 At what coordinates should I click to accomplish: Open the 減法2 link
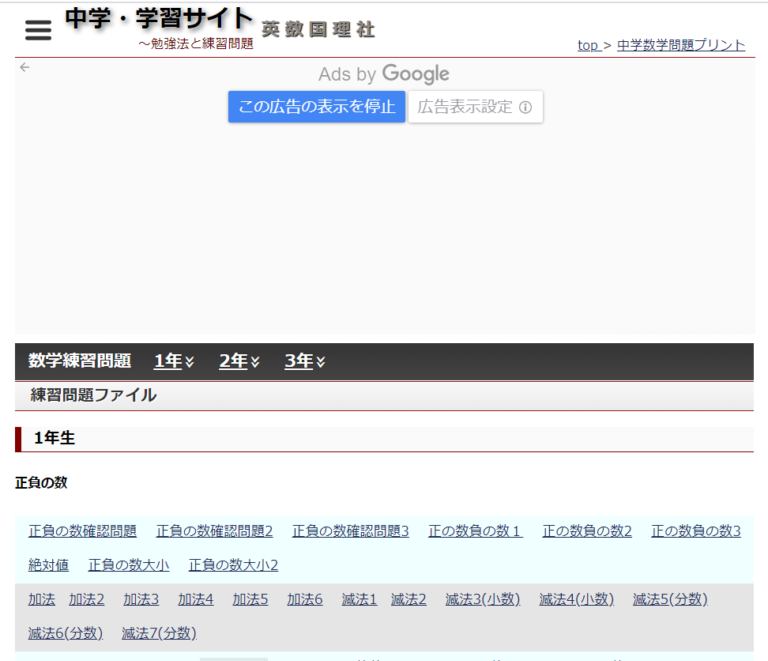(408, 599)
